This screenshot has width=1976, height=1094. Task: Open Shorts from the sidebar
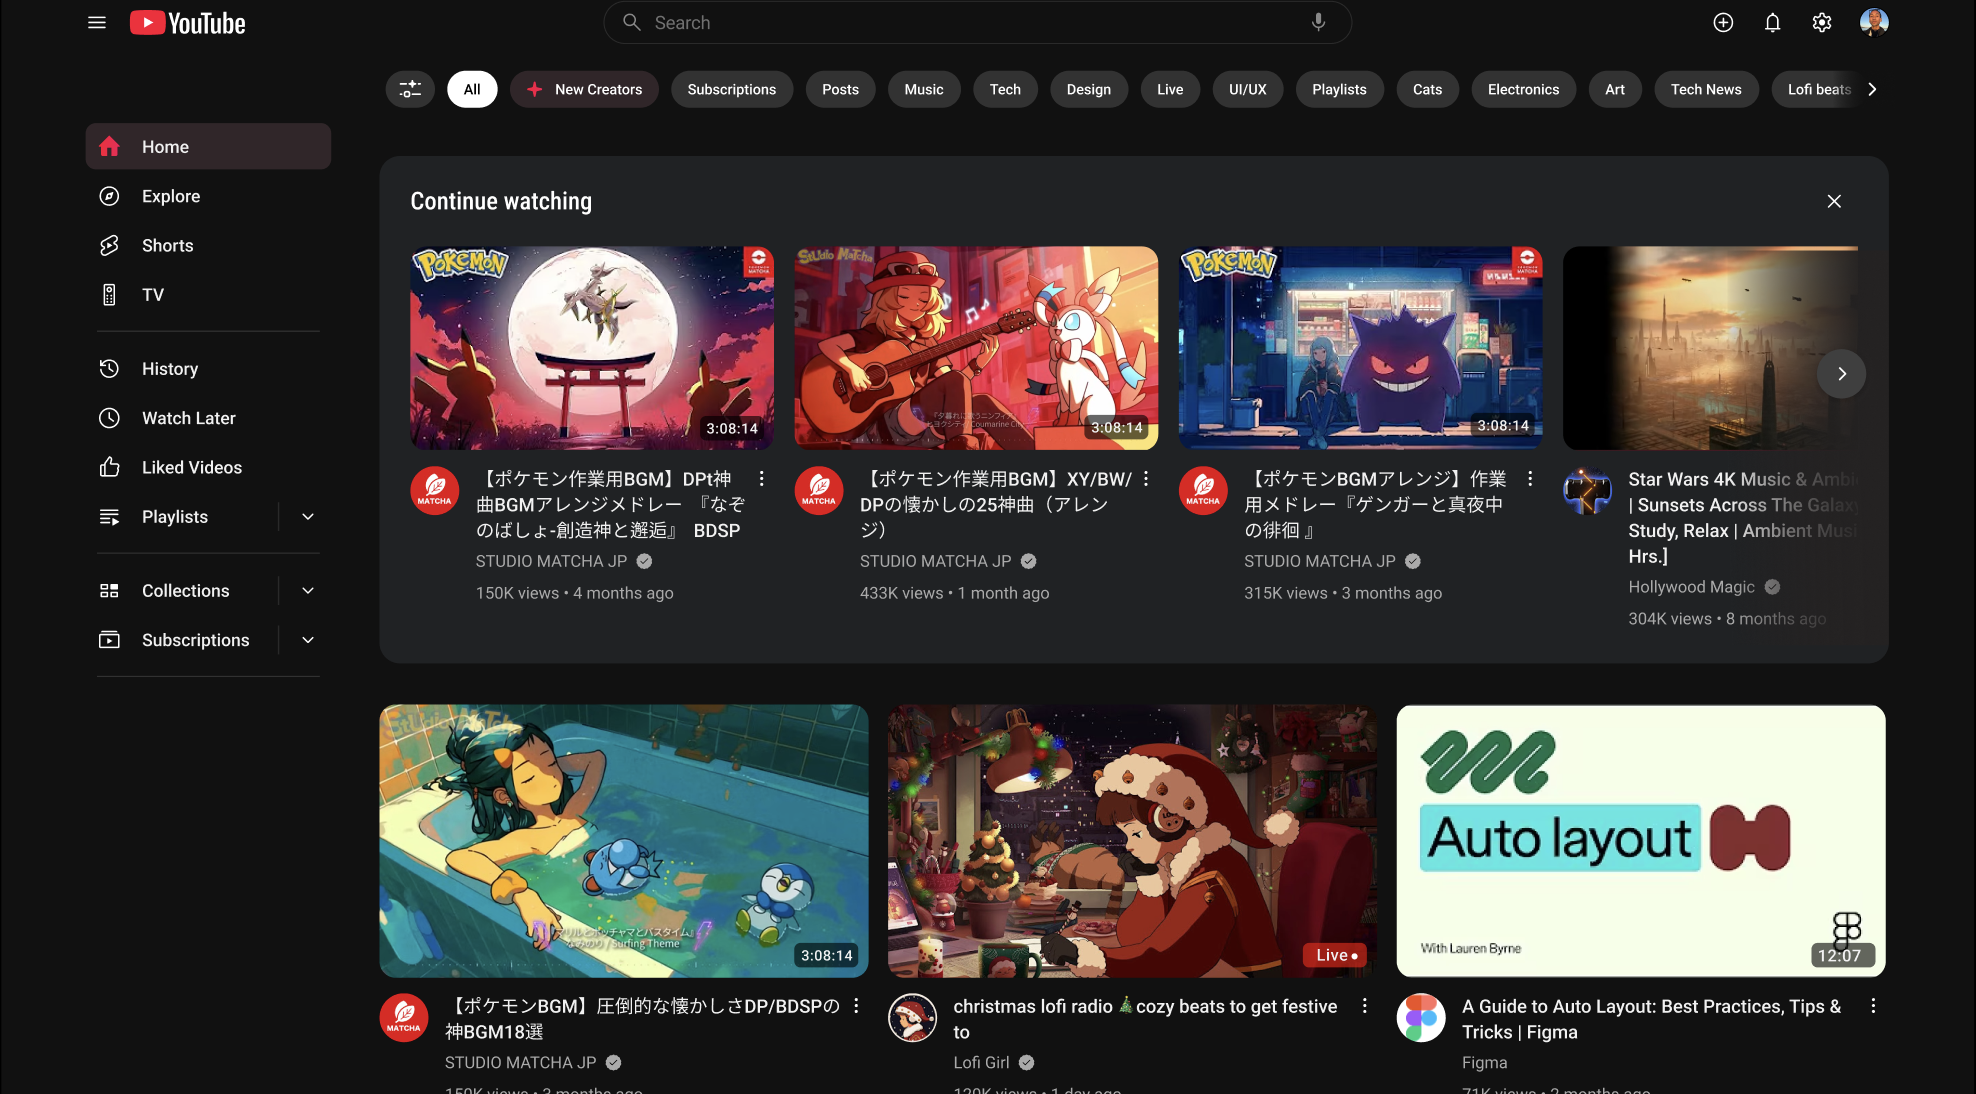tap(167, 245)
